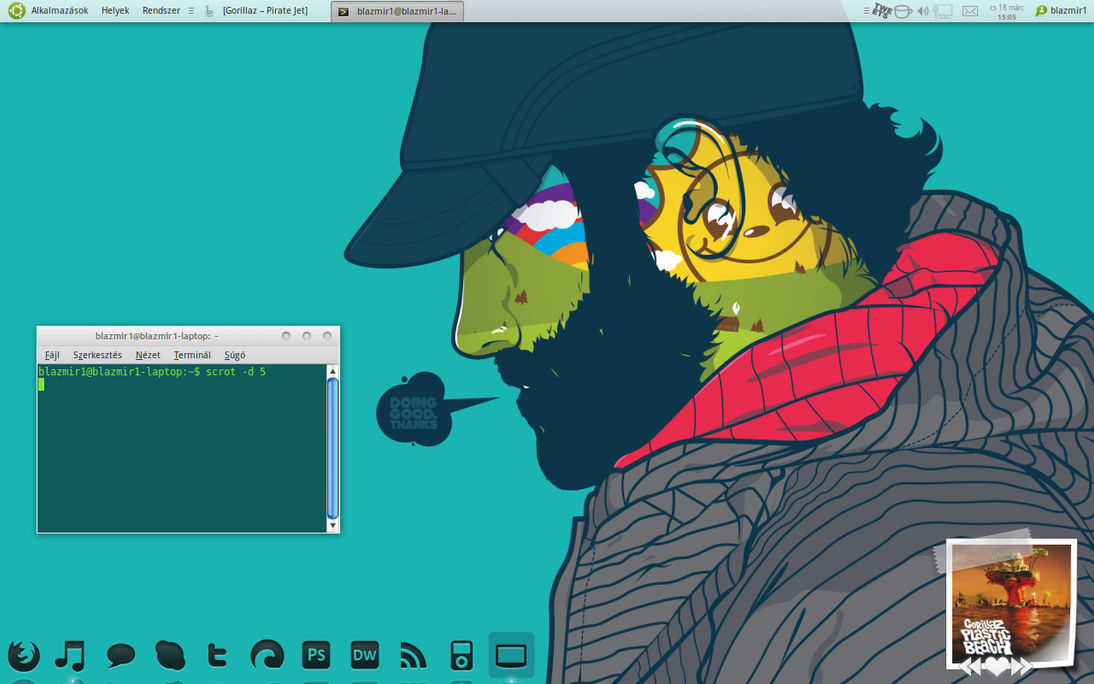
Task: Open the Nézet menu in the terminal
Action: coord(148,355)
